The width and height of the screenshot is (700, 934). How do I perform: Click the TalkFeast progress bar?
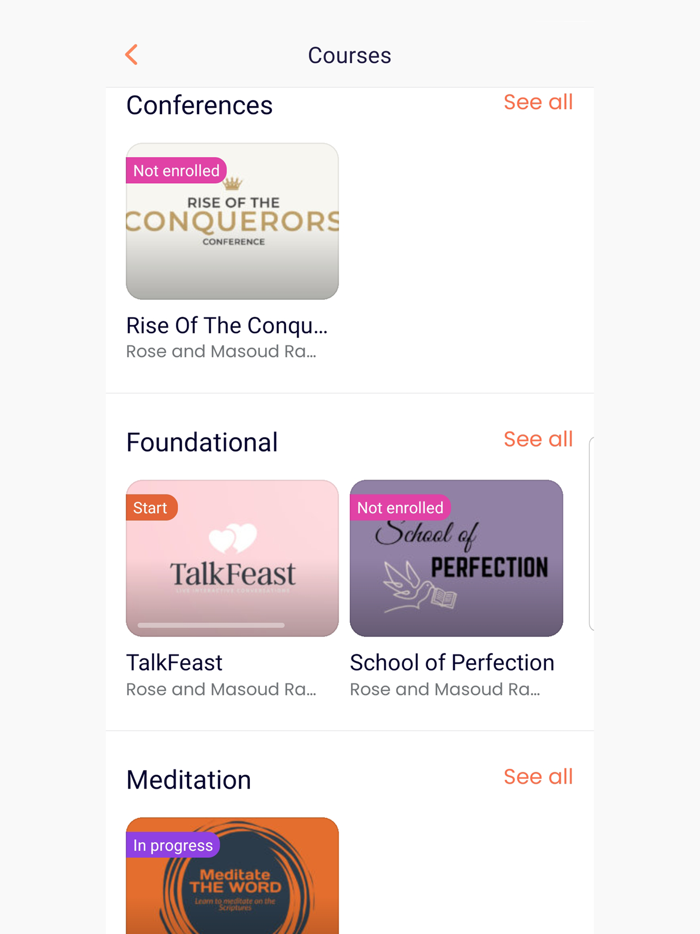[211, 625]
